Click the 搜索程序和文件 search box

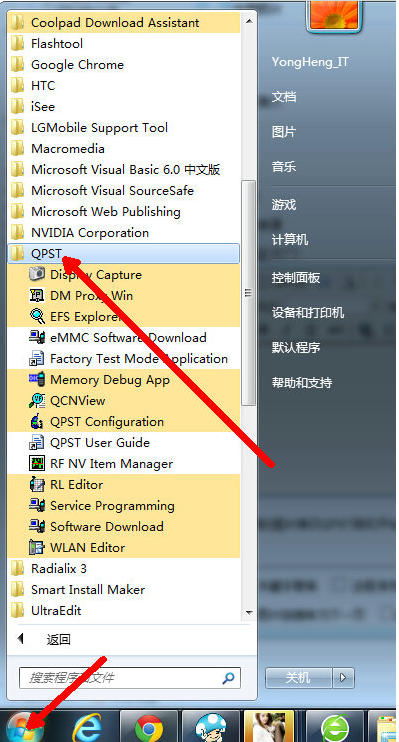(x=130, y=678)
